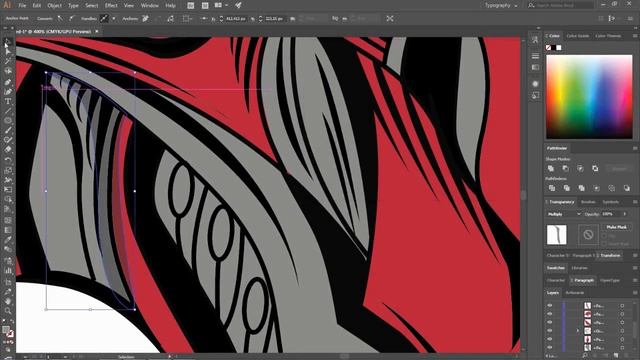Open the Opacity slider arrow
The height and width of the screenshot is (360, 640).
coord(624,214)
